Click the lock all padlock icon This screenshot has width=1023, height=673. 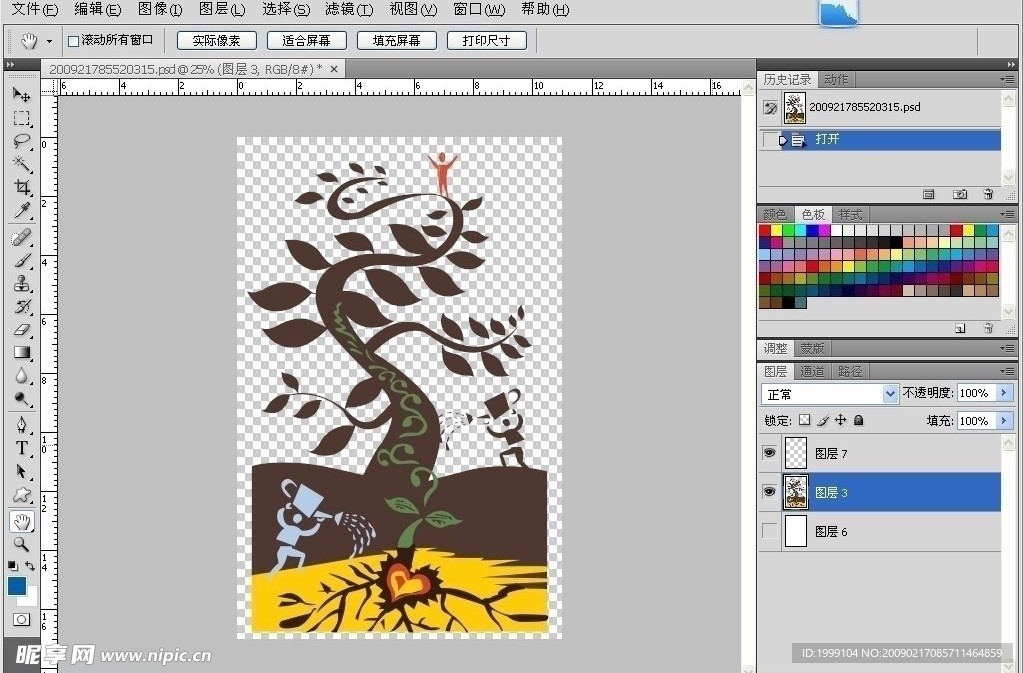[858, 421]
